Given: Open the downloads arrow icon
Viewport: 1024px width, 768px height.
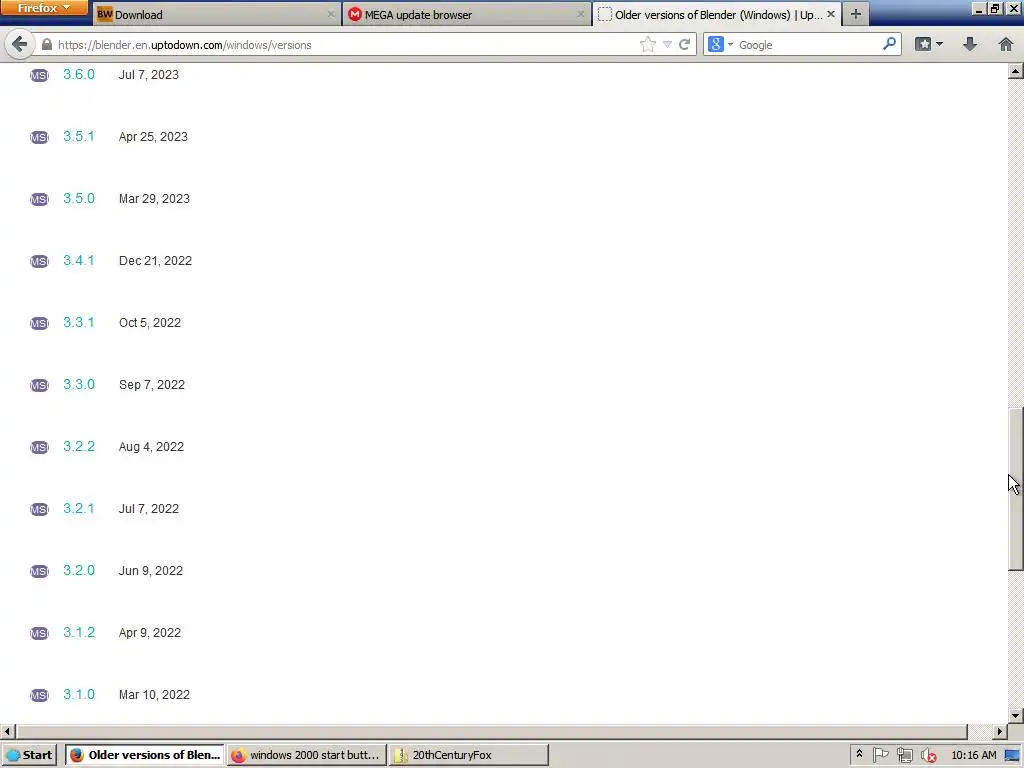Looking at the screenshot, I should pos(970,44).
